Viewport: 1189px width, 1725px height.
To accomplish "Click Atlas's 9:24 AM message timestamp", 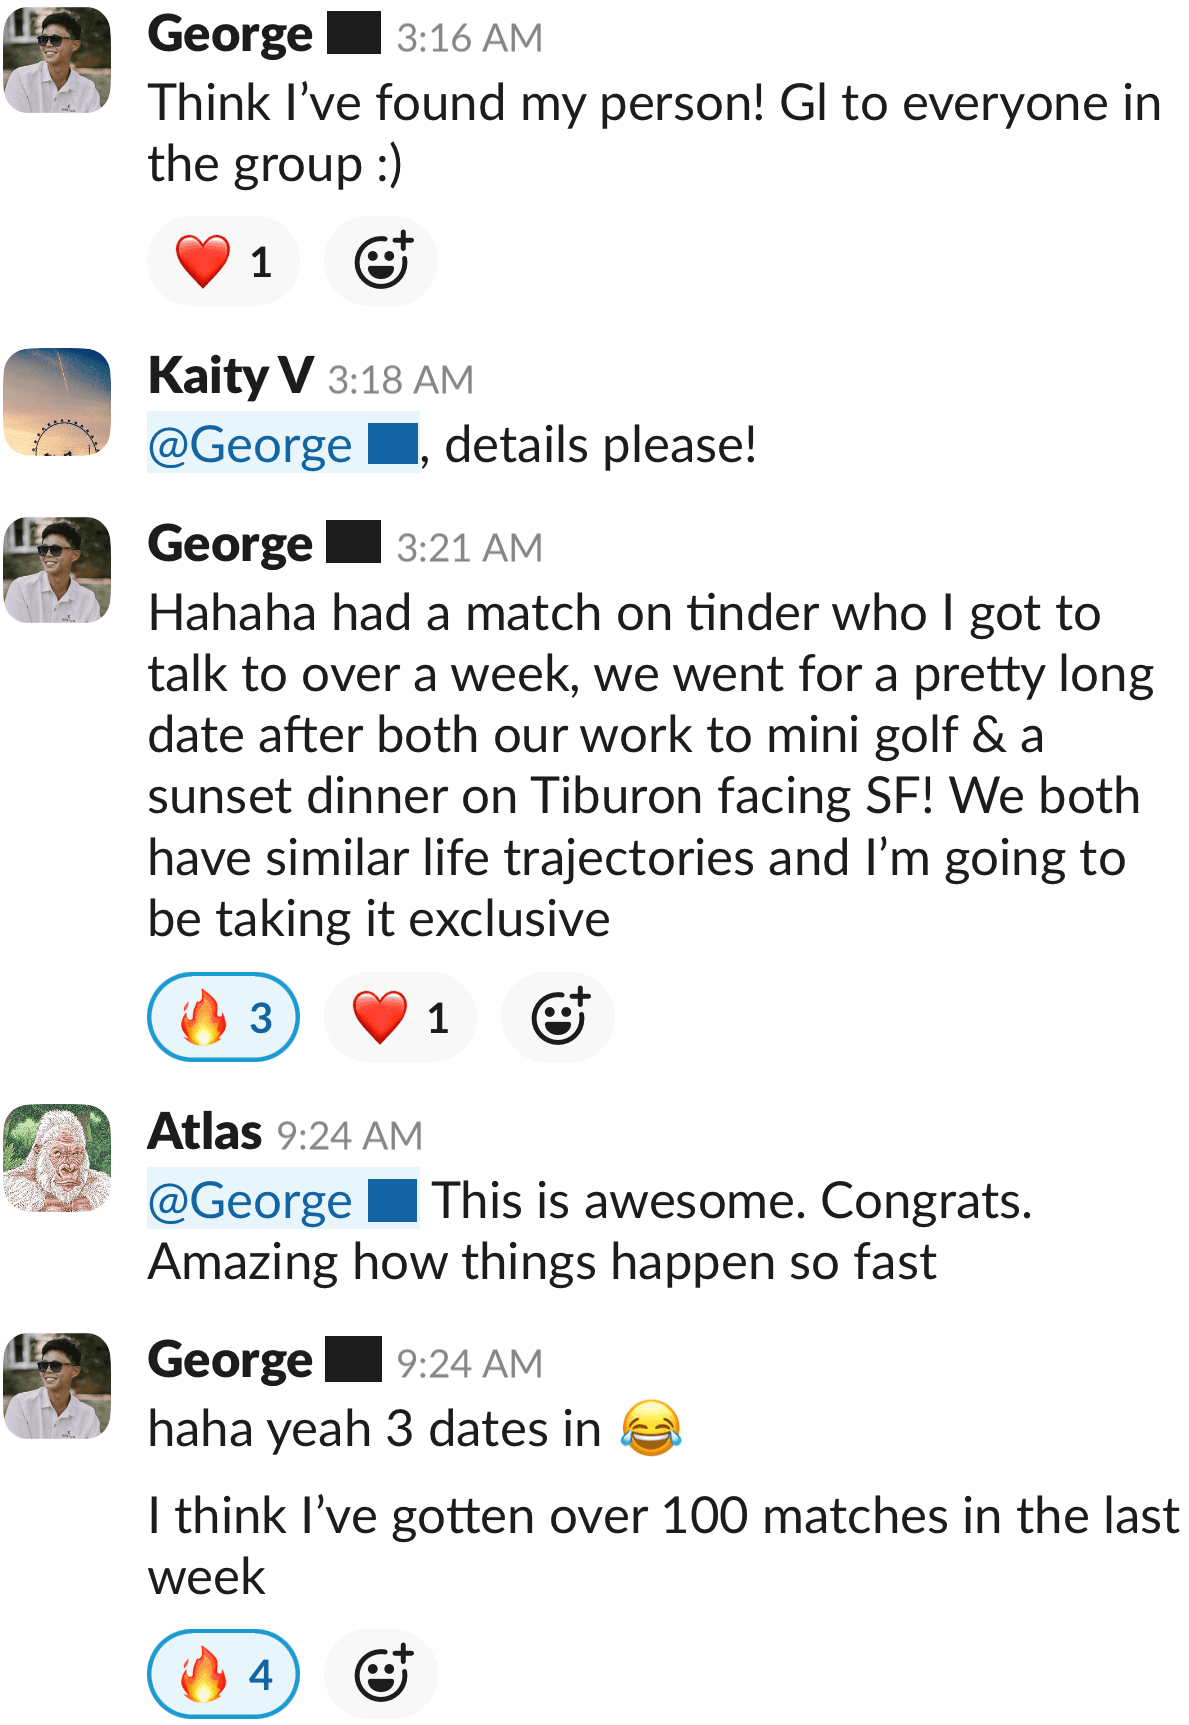I will click(349, 1136).
